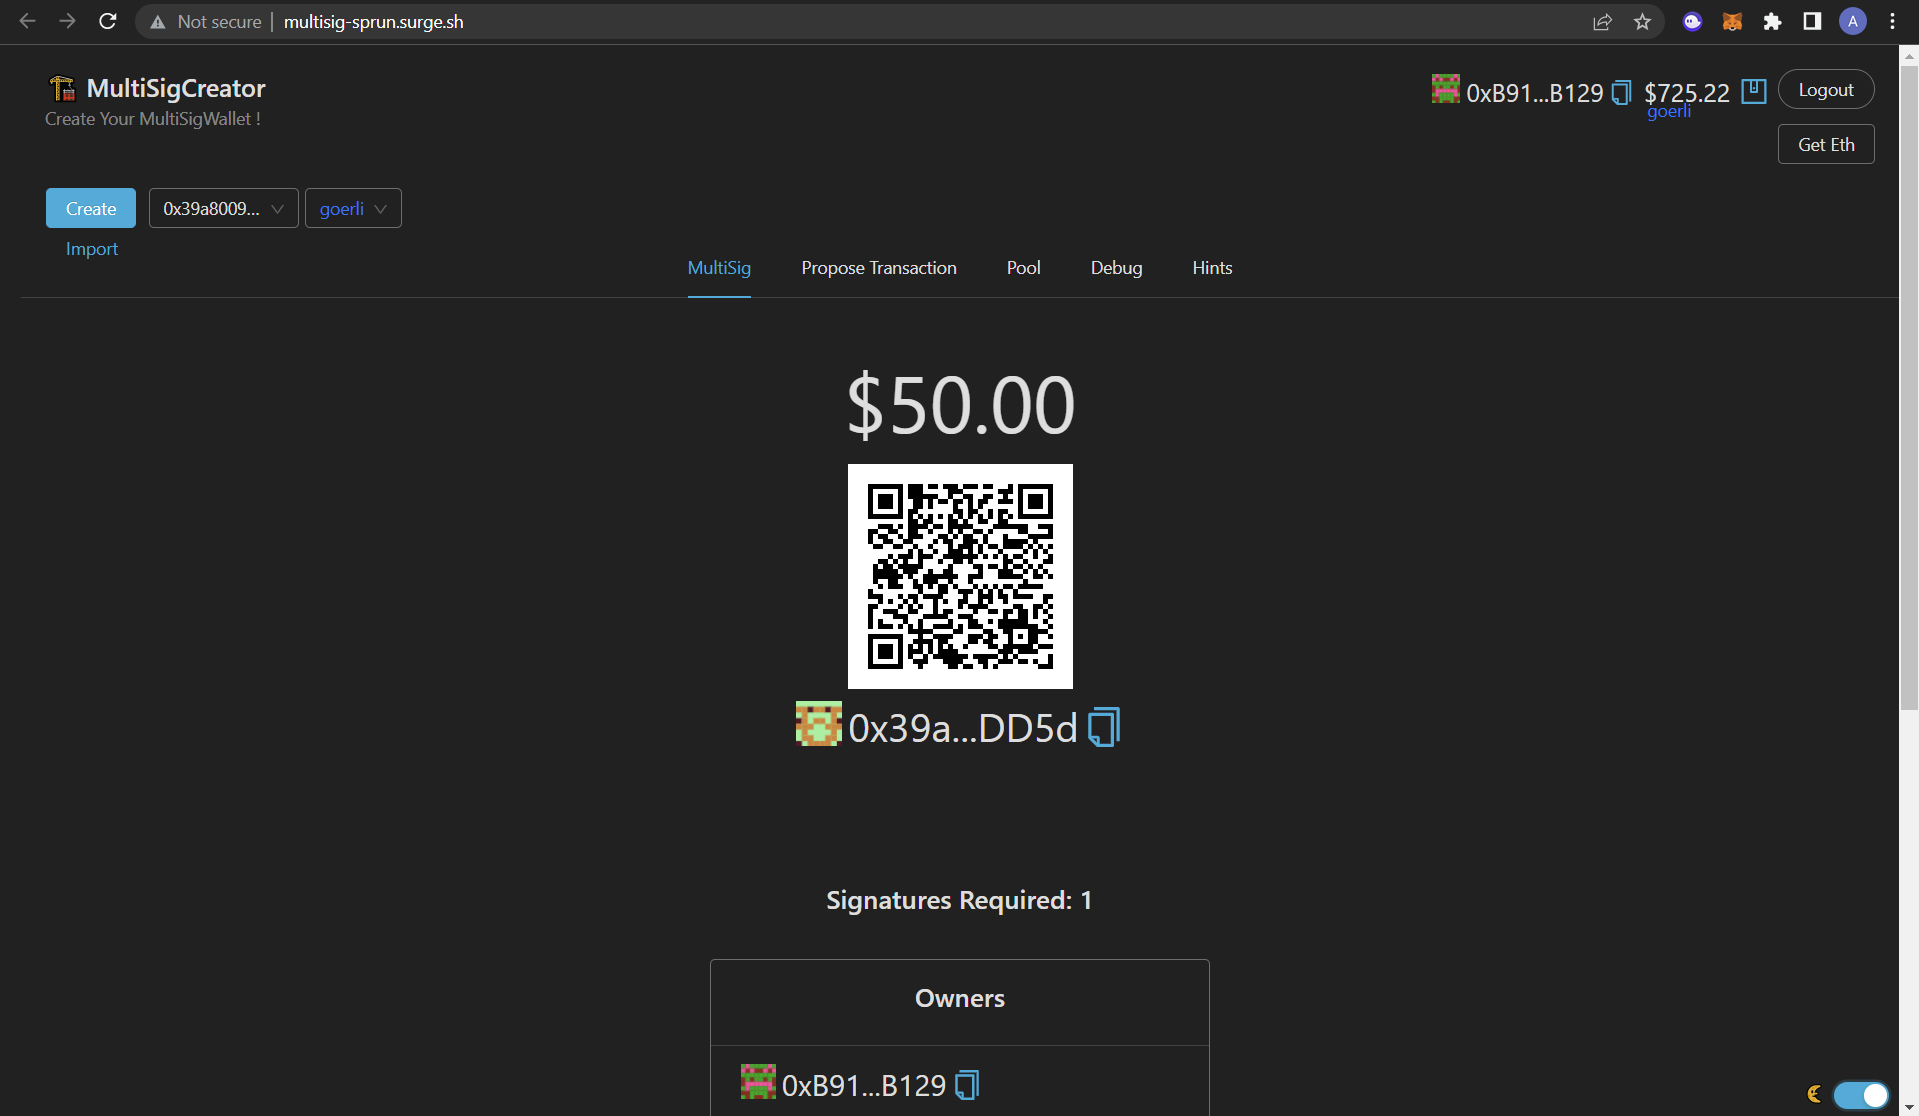Open the 0x39a8009... multisig selector dropdown
1919x1116 pixels.
222,208
